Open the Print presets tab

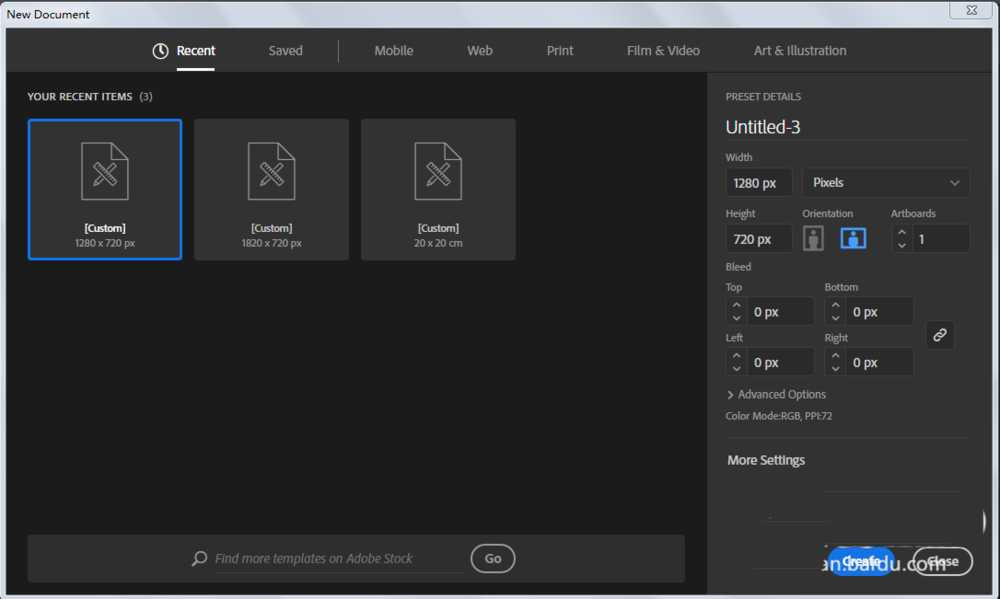(x=559, y=50)
